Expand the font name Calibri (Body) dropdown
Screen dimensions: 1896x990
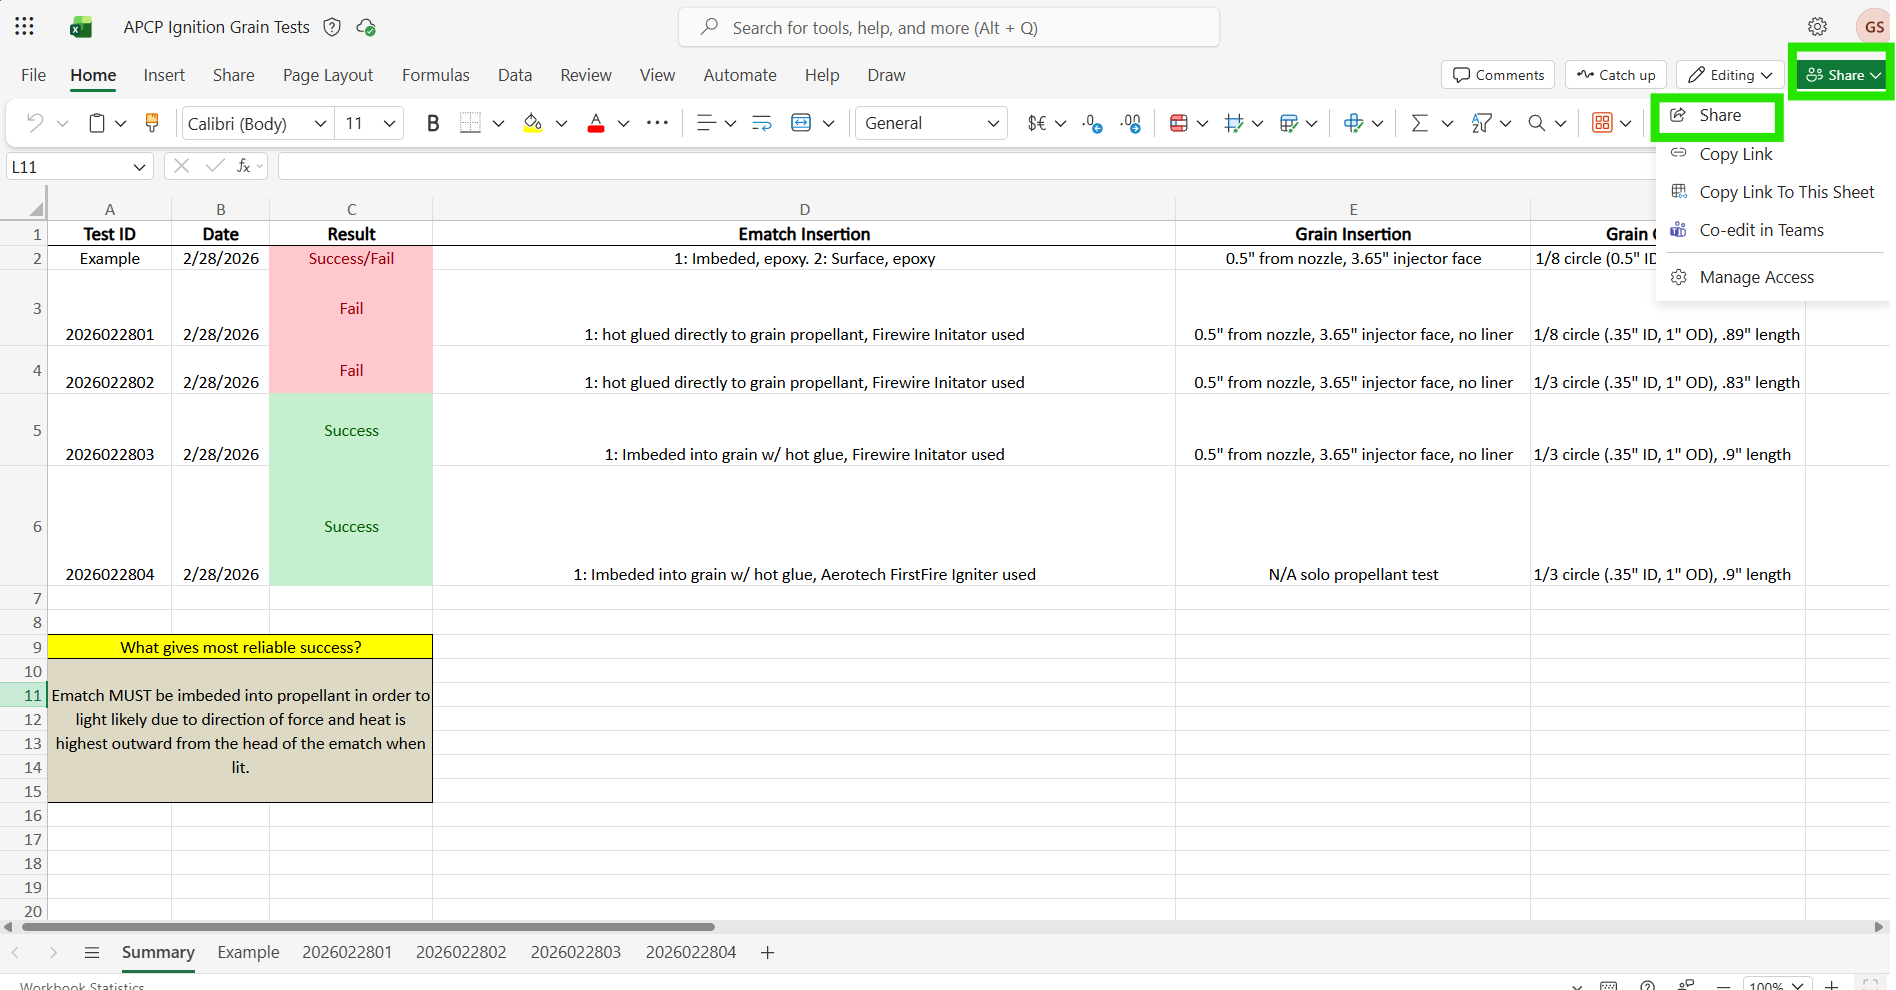[x=320, y=123]
